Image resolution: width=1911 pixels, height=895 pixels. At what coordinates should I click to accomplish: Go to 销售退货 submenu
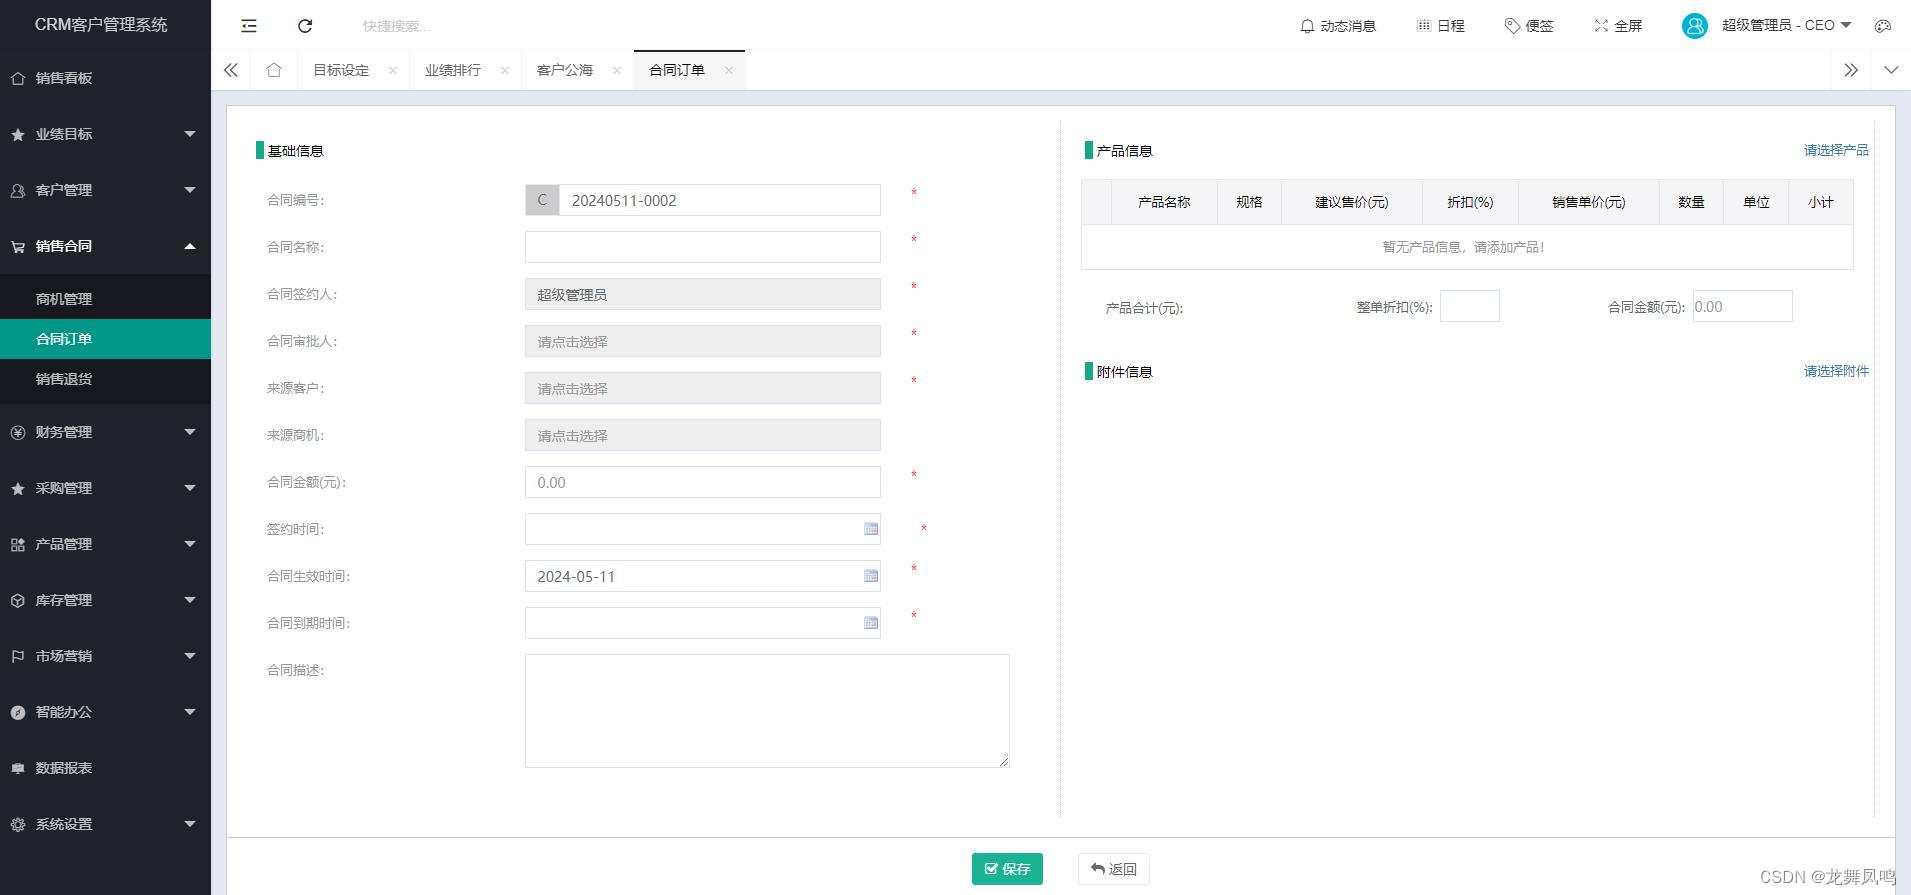(105, 379)
